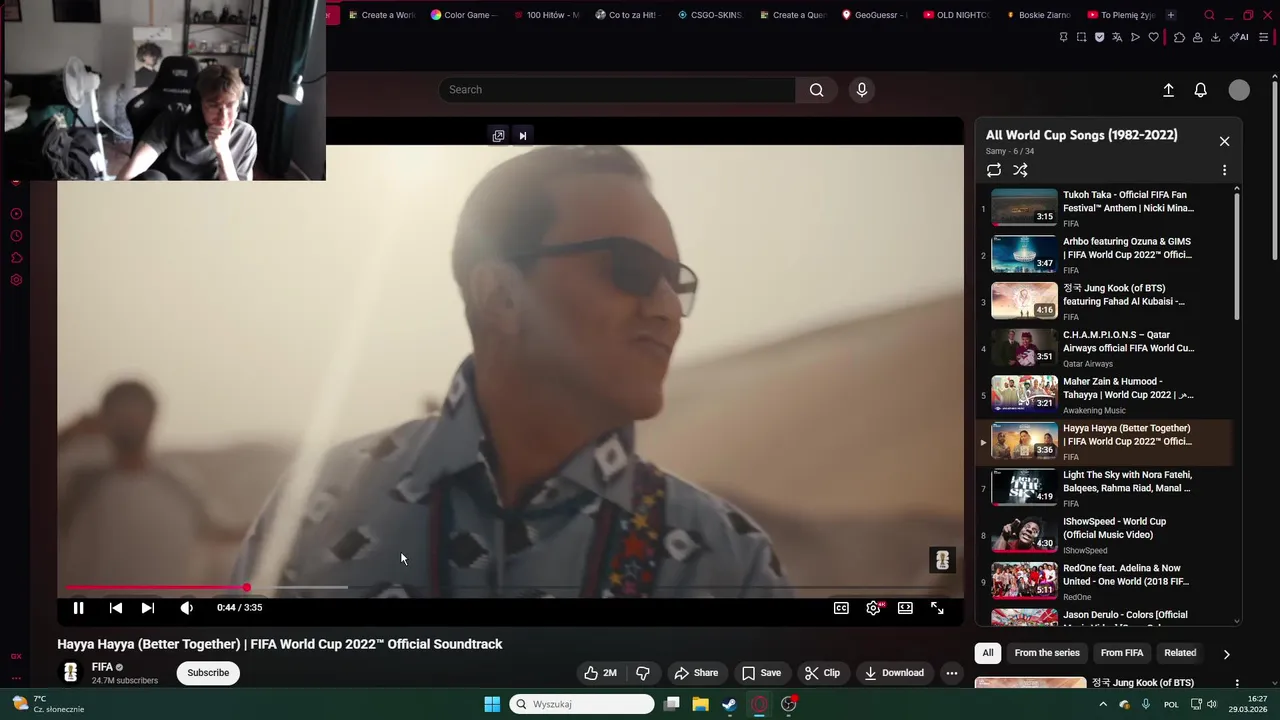Screen dimensions: 1280x720
Task: Open a new browser tab with plus
Action: point(1170,15)
